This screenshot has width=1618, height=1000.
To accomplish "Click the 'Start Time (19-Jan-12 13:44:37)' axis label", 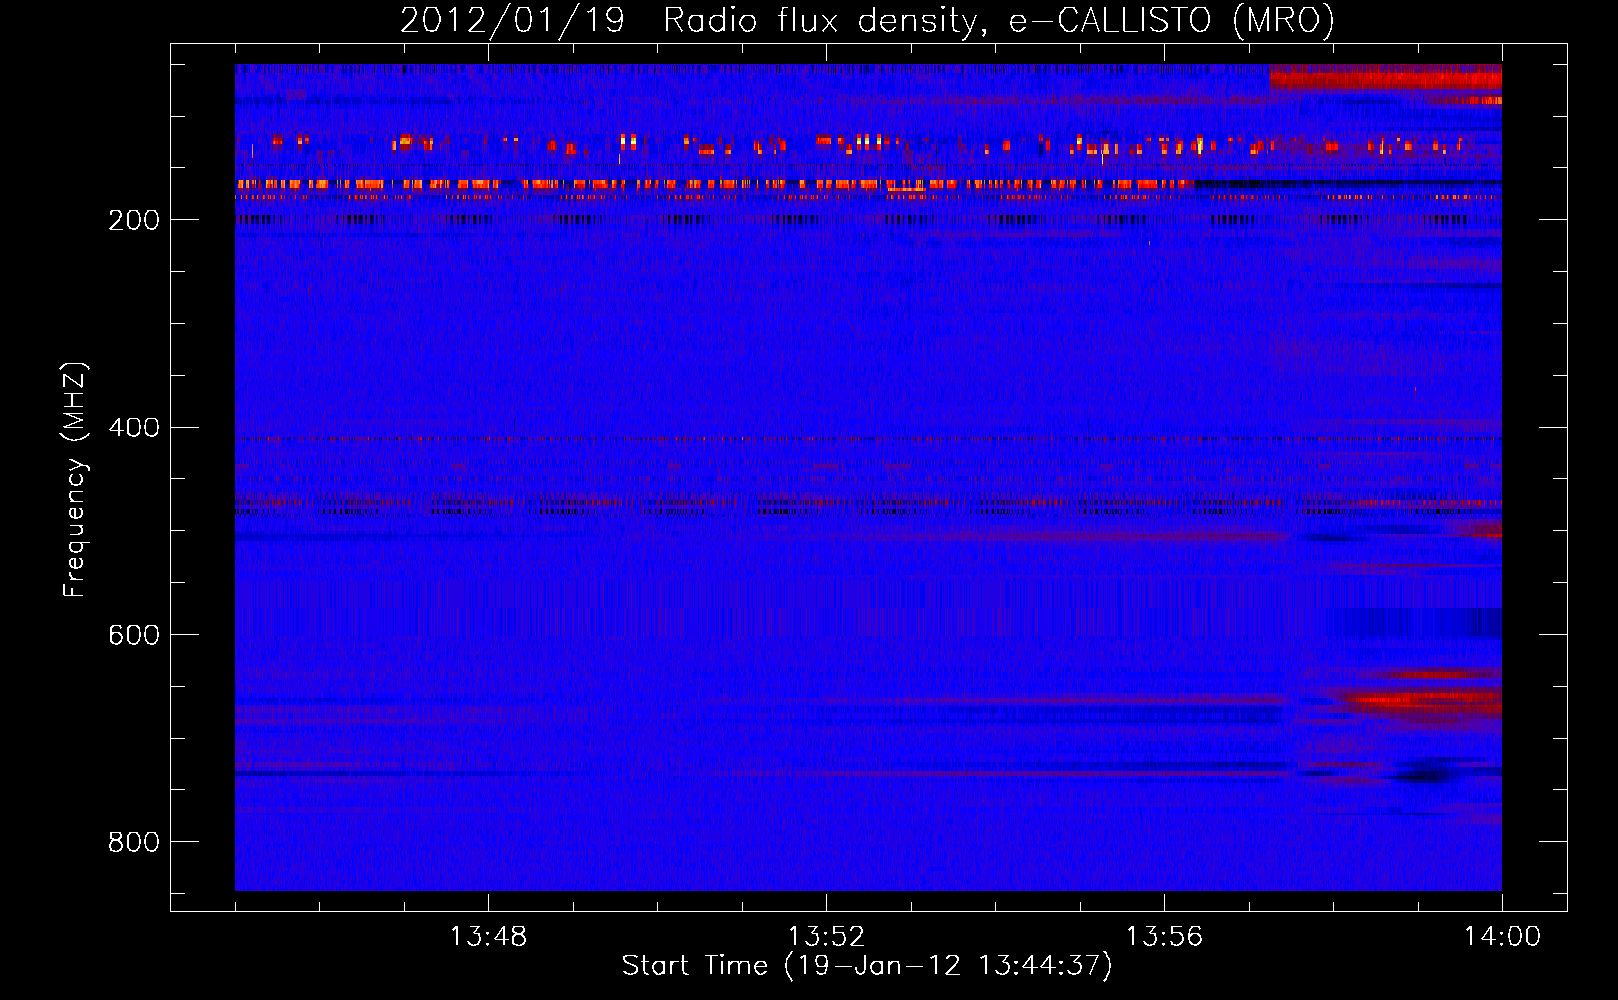I will (867, 966).
